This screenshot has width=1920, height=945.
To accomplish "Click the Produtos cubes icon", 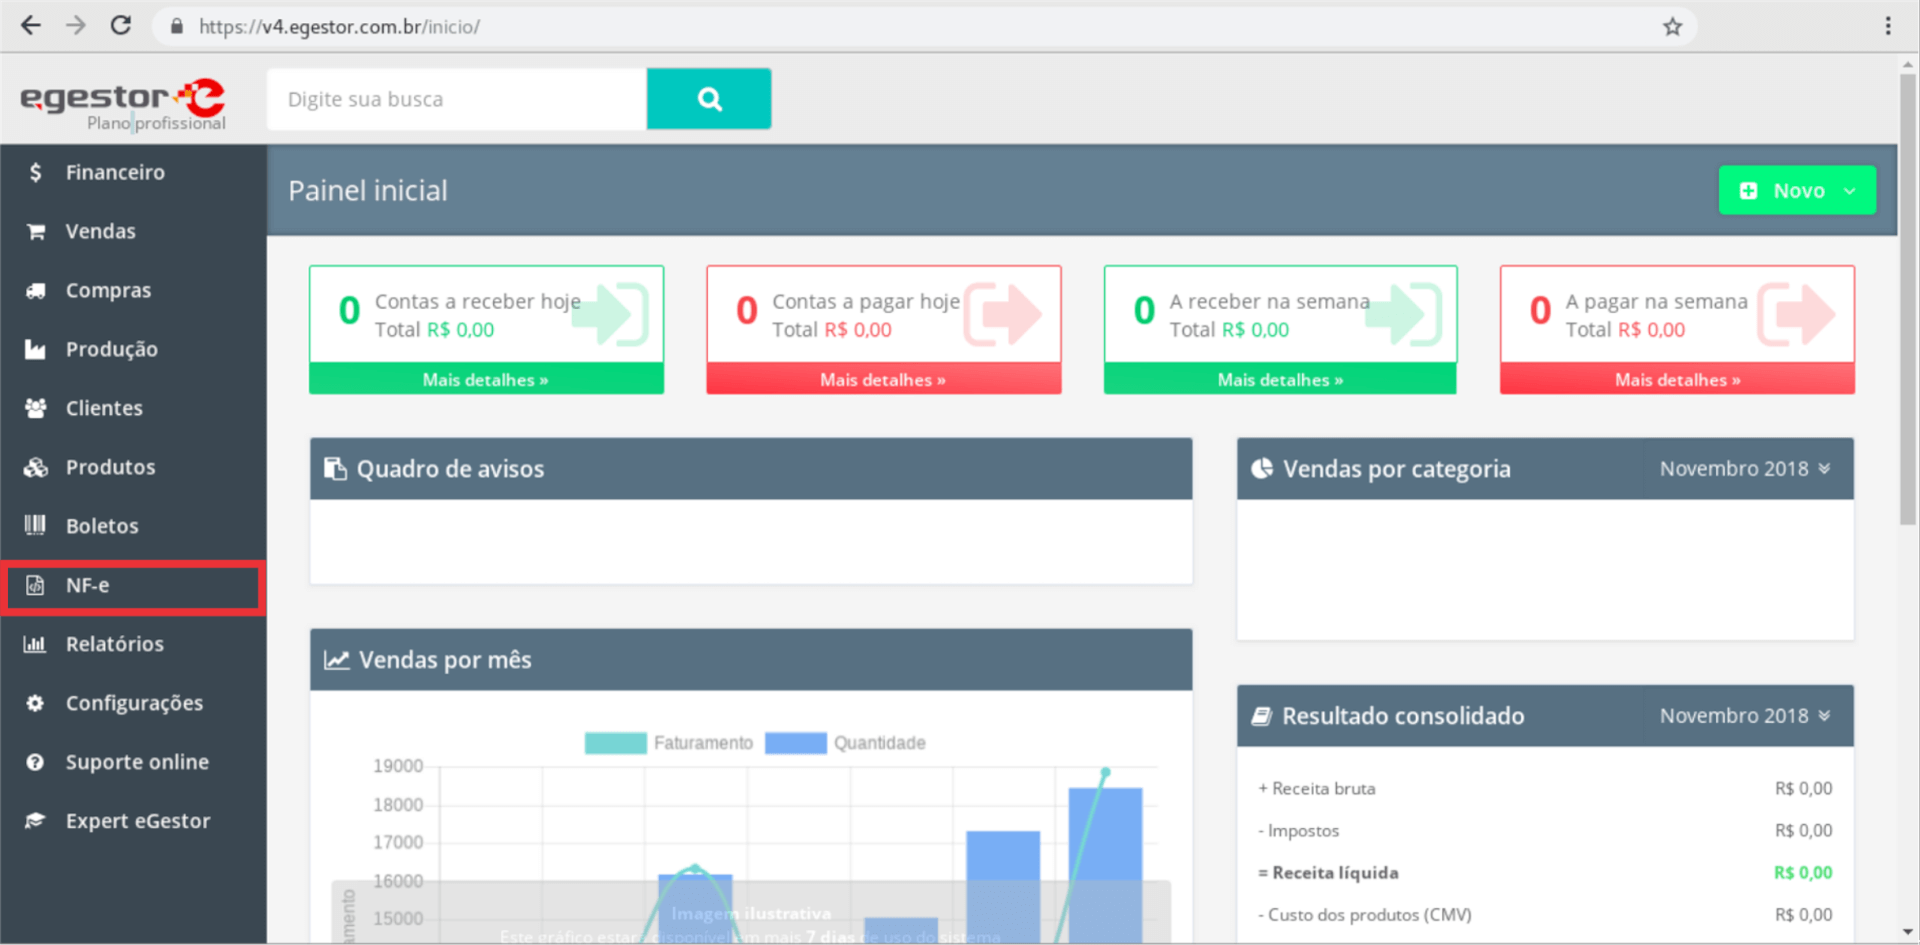I will pos(36,467).
